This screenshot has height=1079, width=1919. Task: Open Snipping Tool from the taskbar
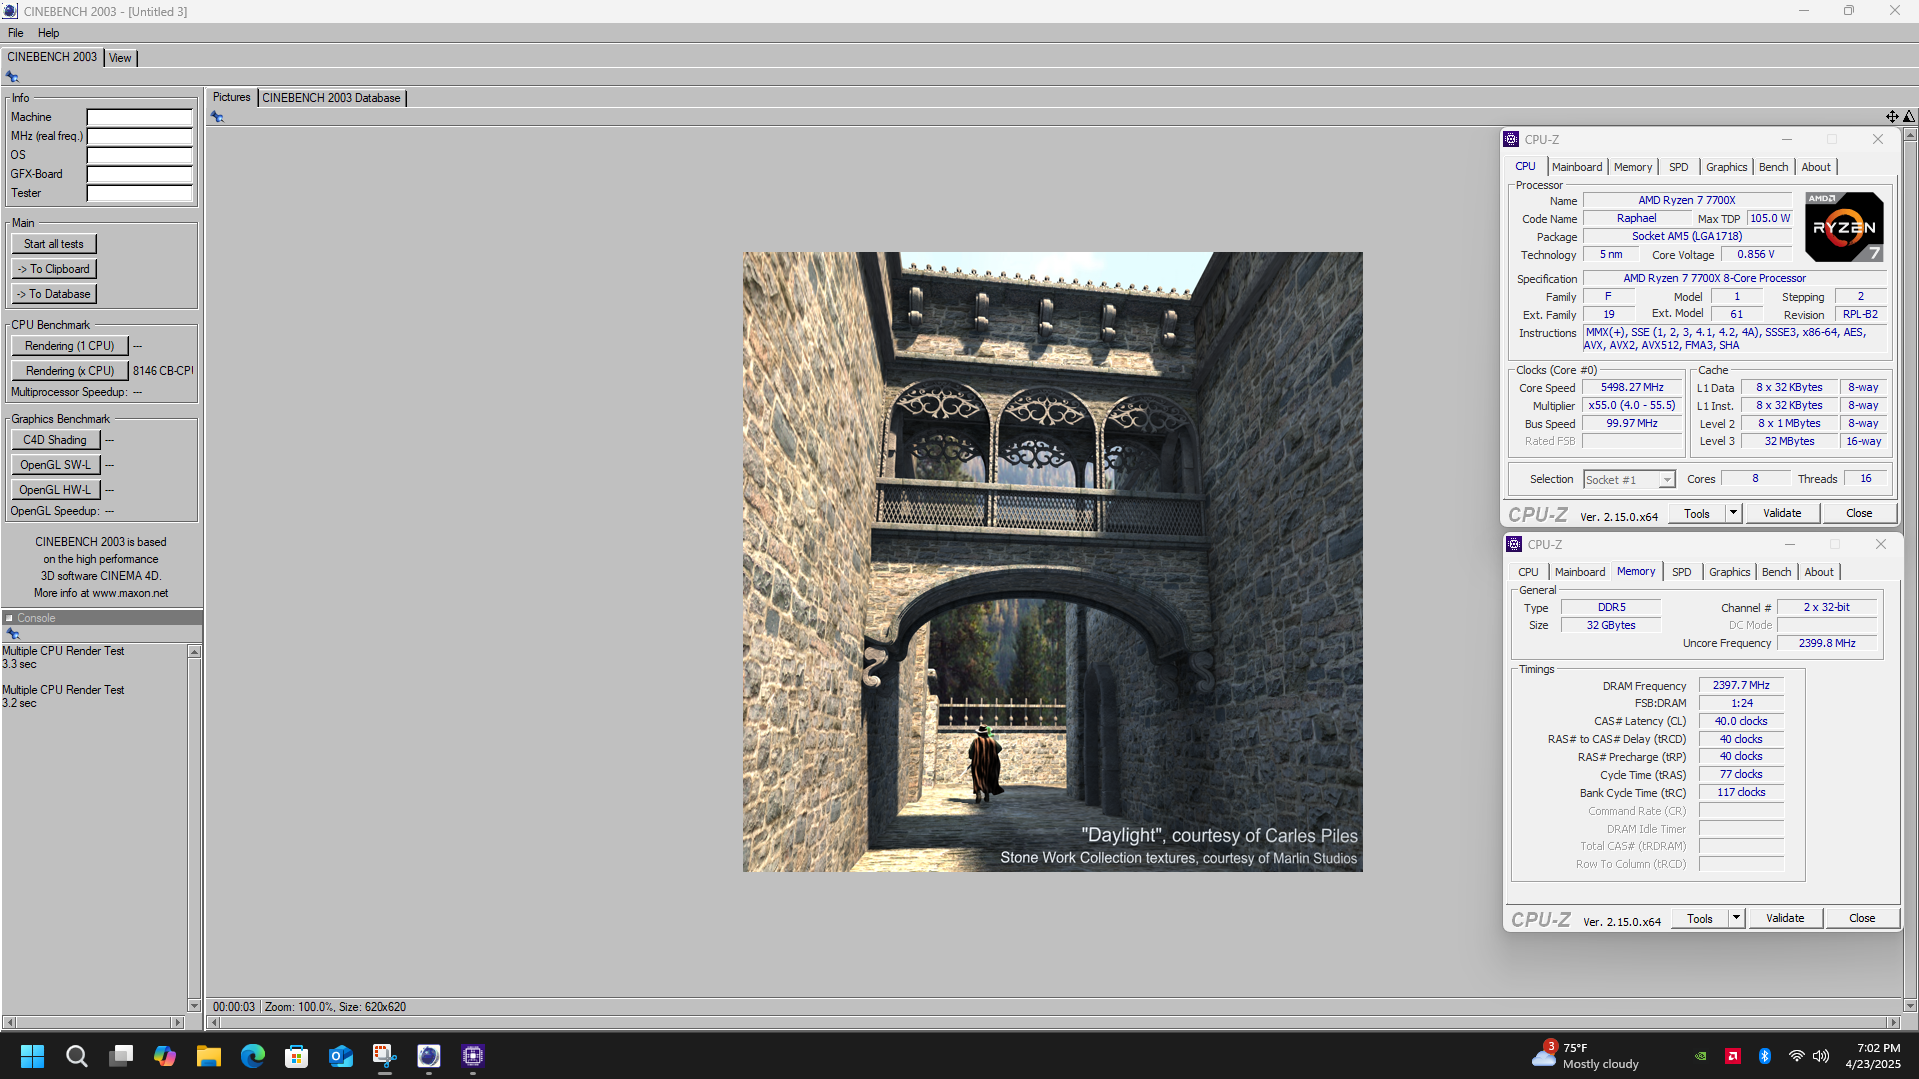coord(385,1056)
